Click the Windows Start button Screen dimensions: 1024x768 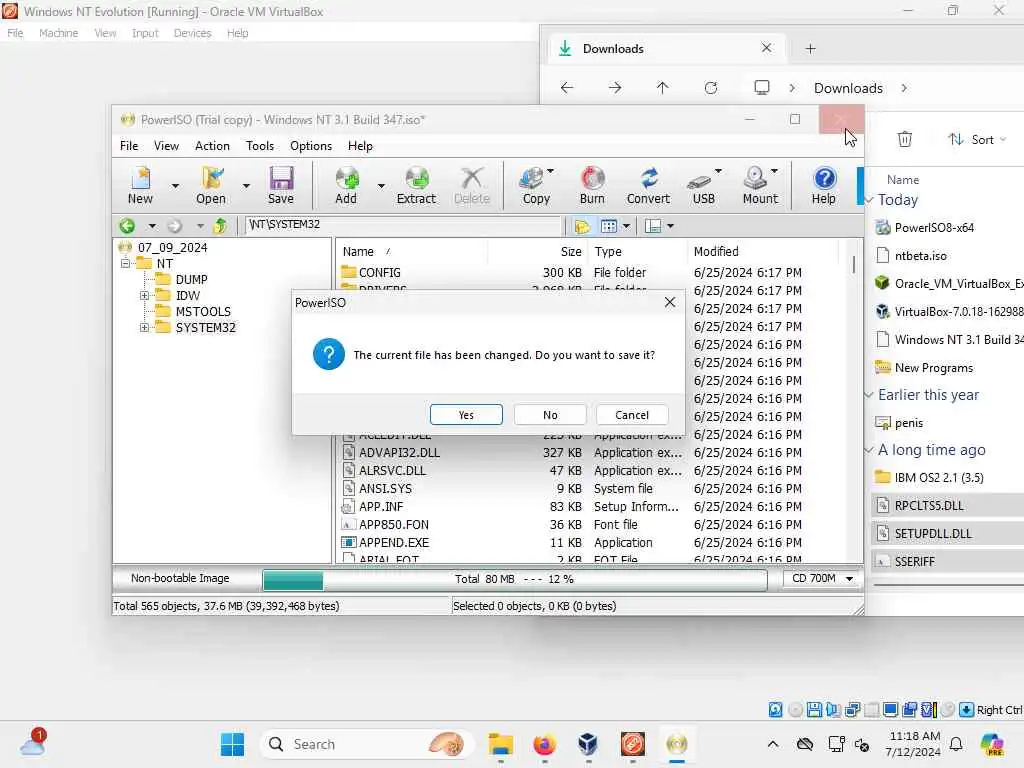coord(232,744)
